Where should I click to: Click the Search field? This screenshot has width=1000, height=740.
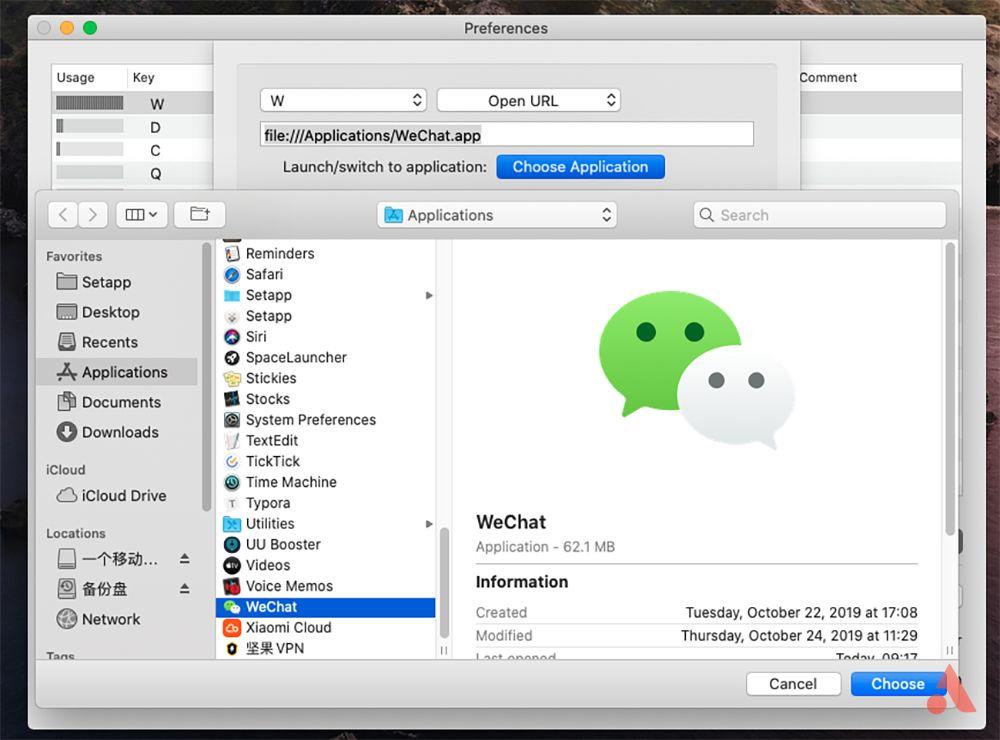820,215
